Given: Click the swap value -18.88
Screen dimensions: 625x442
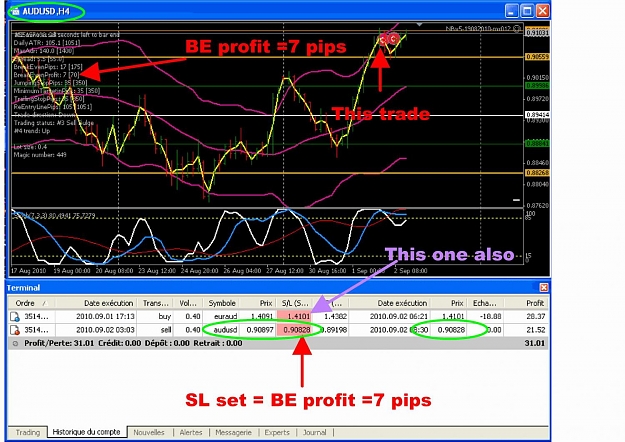Looking at the screenshot, I should [x=492, y=317].
